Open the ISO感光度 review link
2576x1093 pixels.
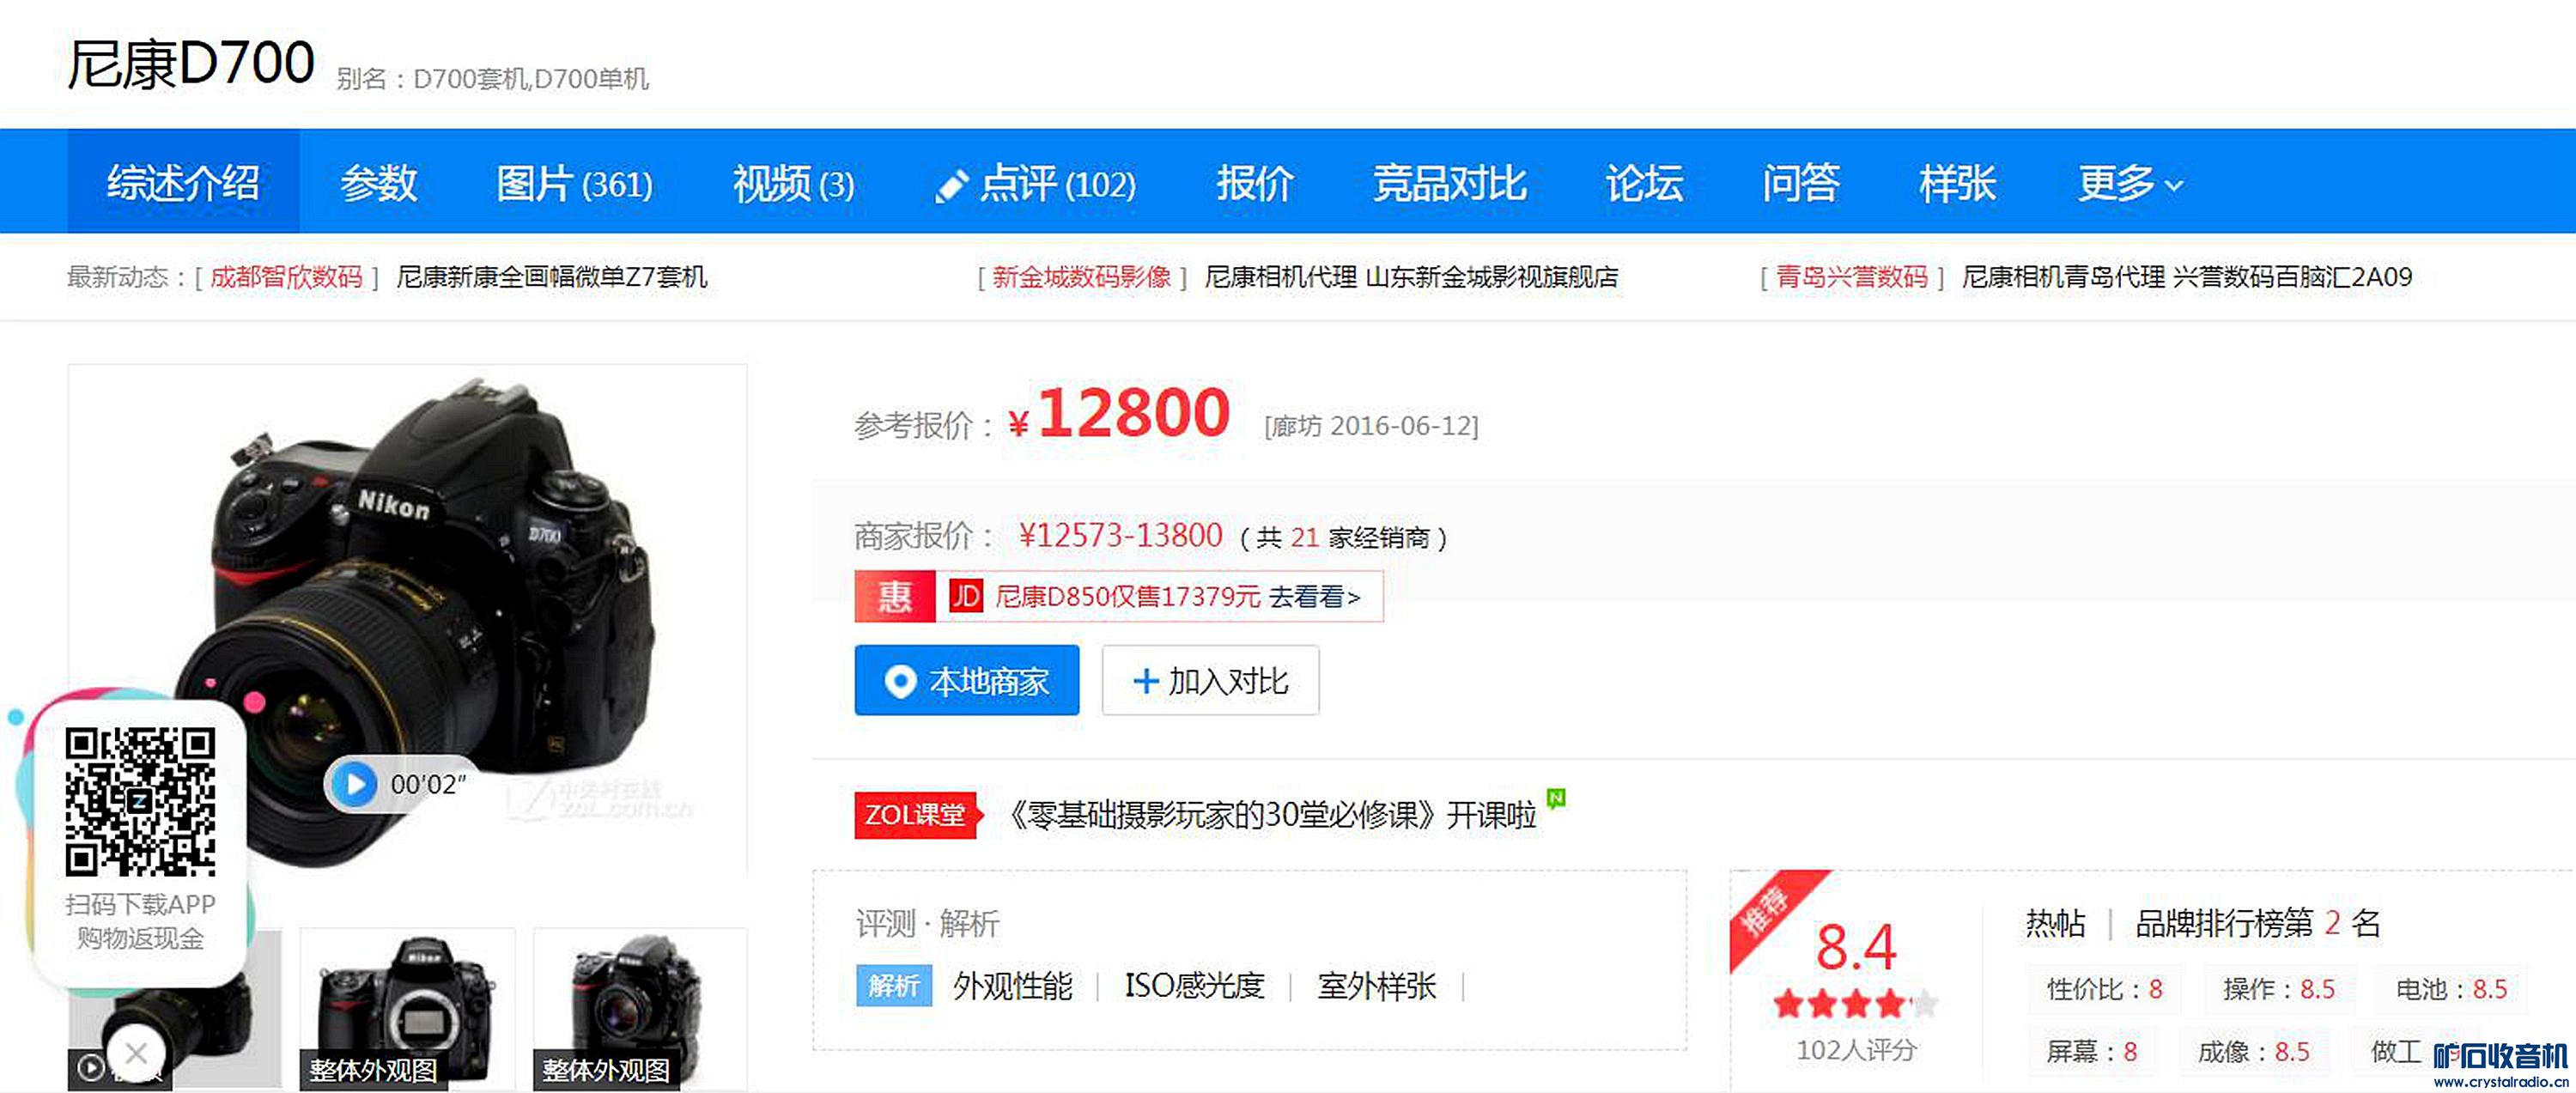coord(1194,986)
